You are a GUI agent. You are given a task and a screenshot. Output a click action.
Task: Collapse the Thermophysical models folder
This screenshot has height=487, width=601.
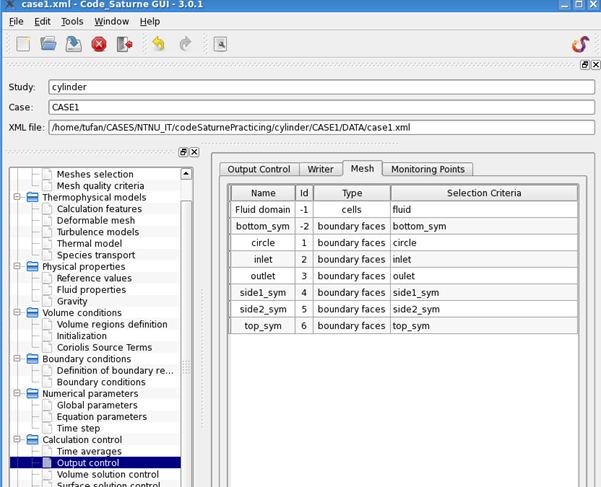tap(17, 197)
